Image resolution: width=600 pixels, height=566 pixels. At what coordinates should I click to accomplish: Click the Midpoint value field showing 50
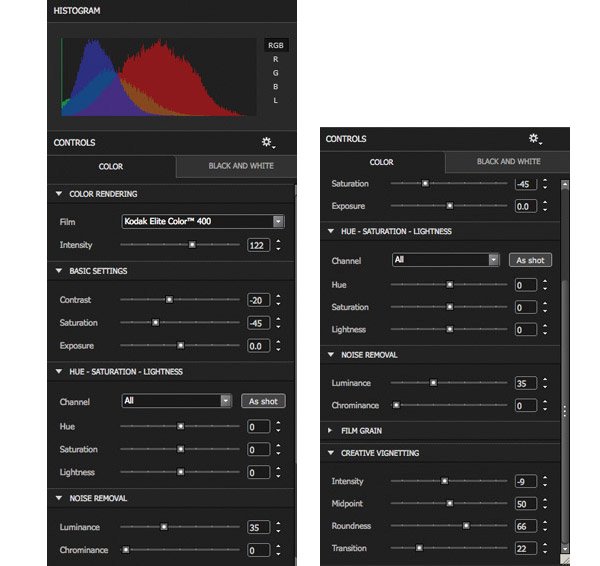point(526,504)
